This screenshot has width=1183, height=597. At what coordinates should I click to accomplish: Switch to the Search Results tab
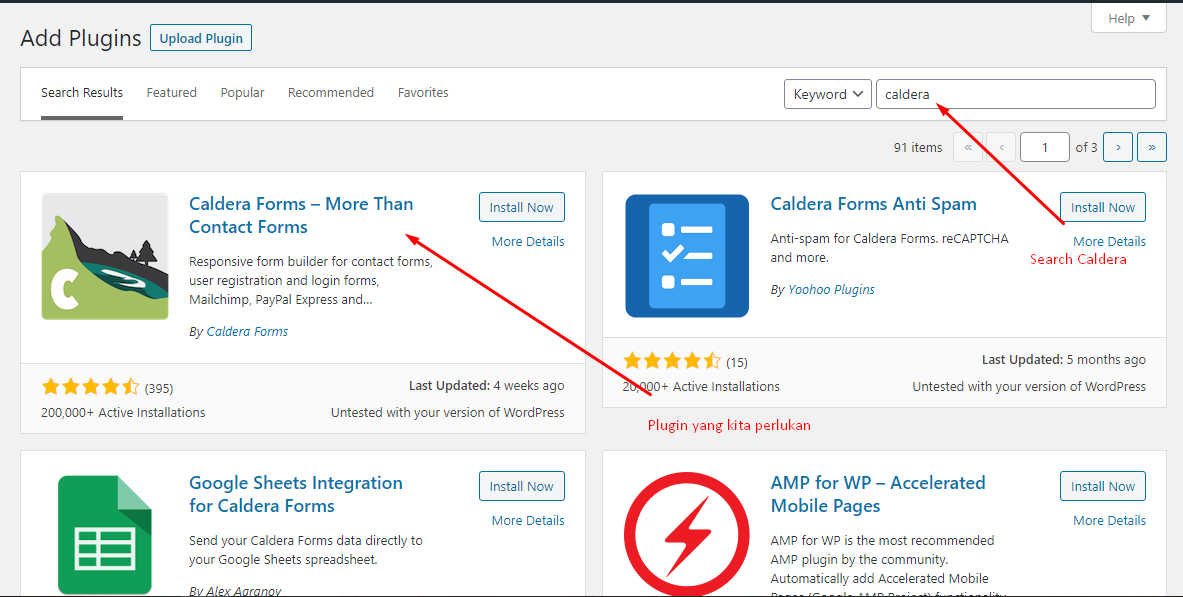(x=81, y=93)
